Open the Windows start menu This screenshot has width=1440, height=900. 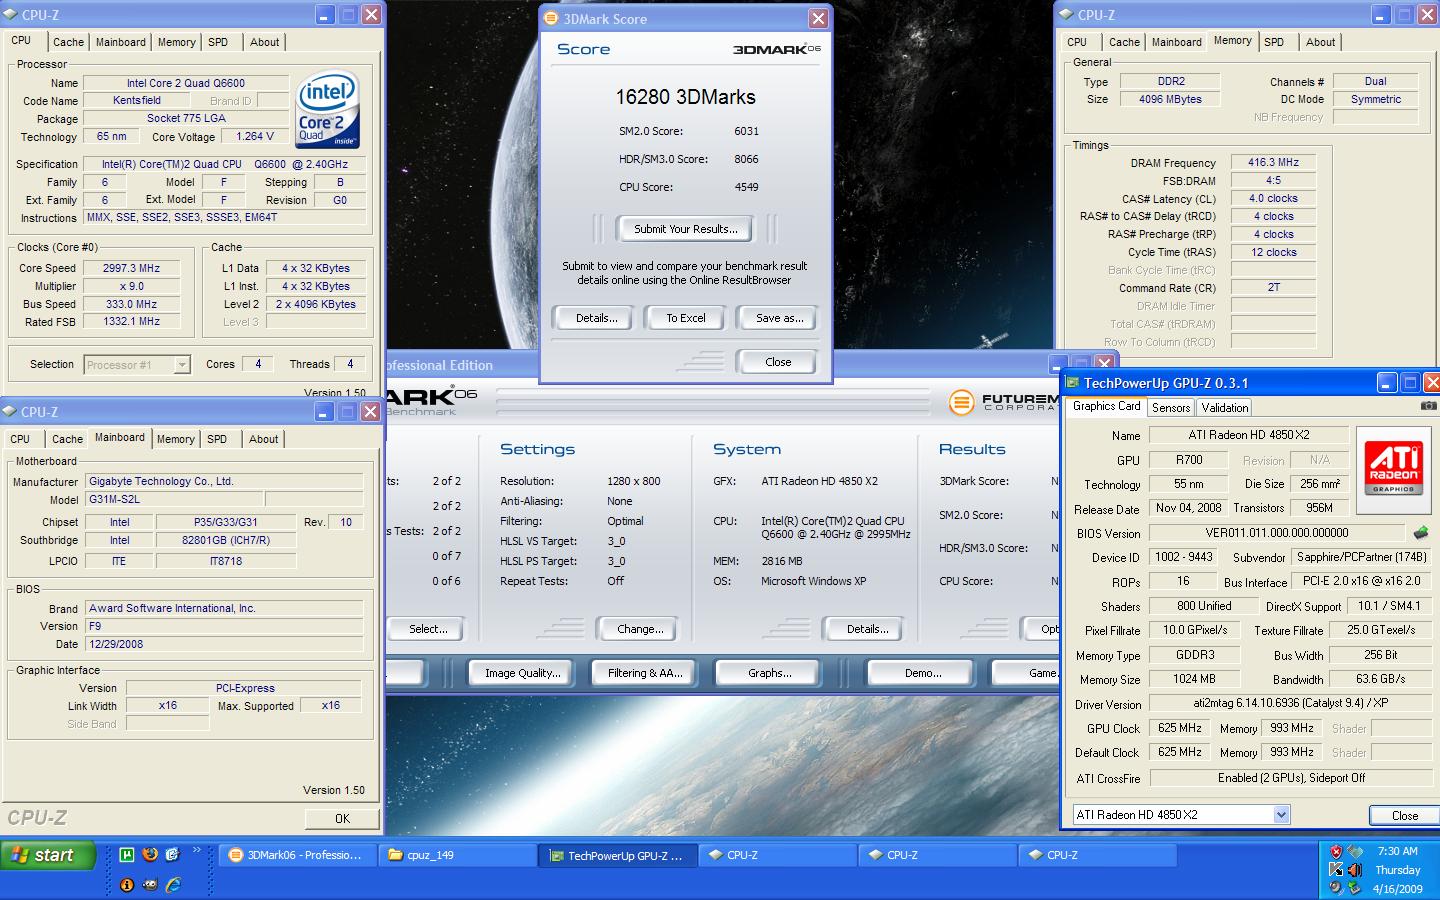[x=48, y=855]
